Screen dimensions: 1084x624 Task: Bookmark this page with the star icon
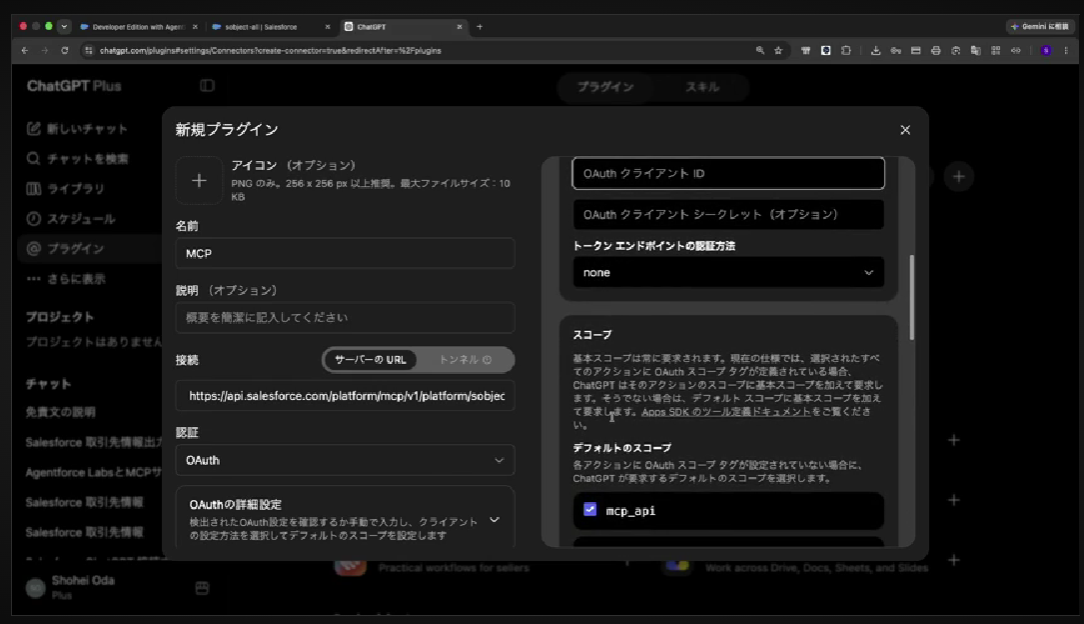pos(778,50)
